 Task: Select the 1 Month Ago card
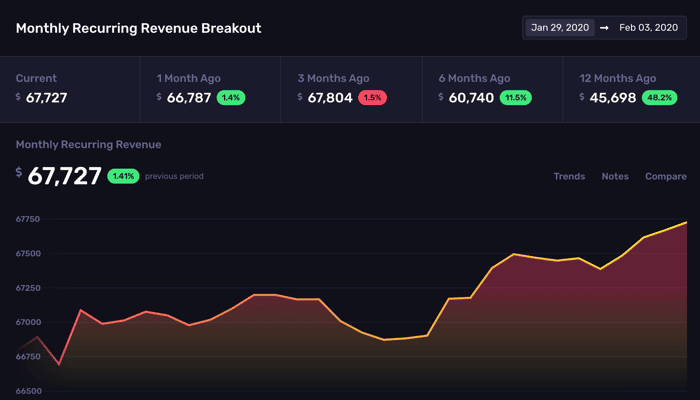click(x=210, y=89)
